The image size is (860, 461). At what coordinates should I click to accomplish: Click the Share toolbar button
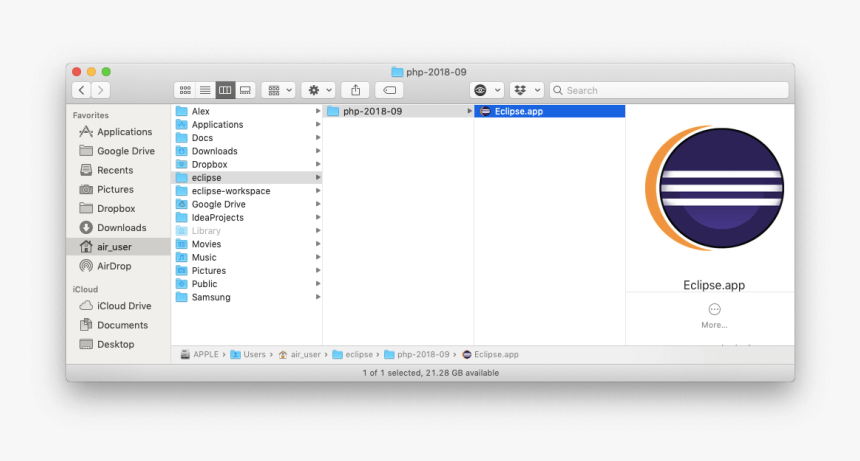(x=355, y=90)
